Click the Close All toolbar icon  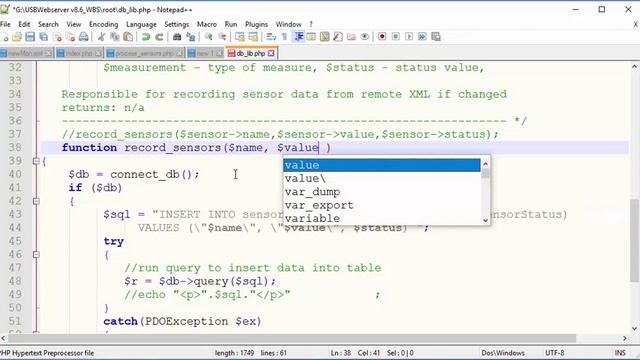coord(71,37)
